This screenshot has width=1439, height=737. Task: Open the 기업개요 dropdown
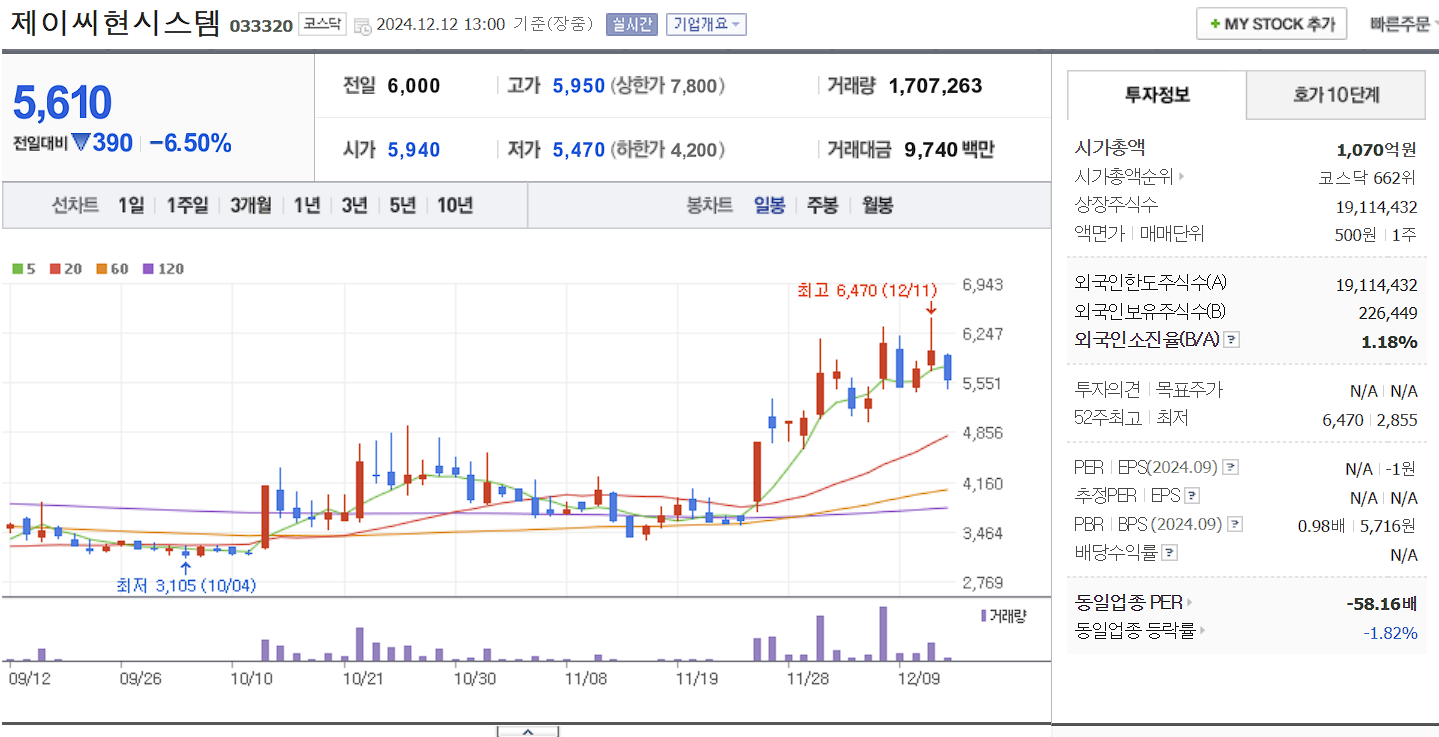(x=708, y=25)
